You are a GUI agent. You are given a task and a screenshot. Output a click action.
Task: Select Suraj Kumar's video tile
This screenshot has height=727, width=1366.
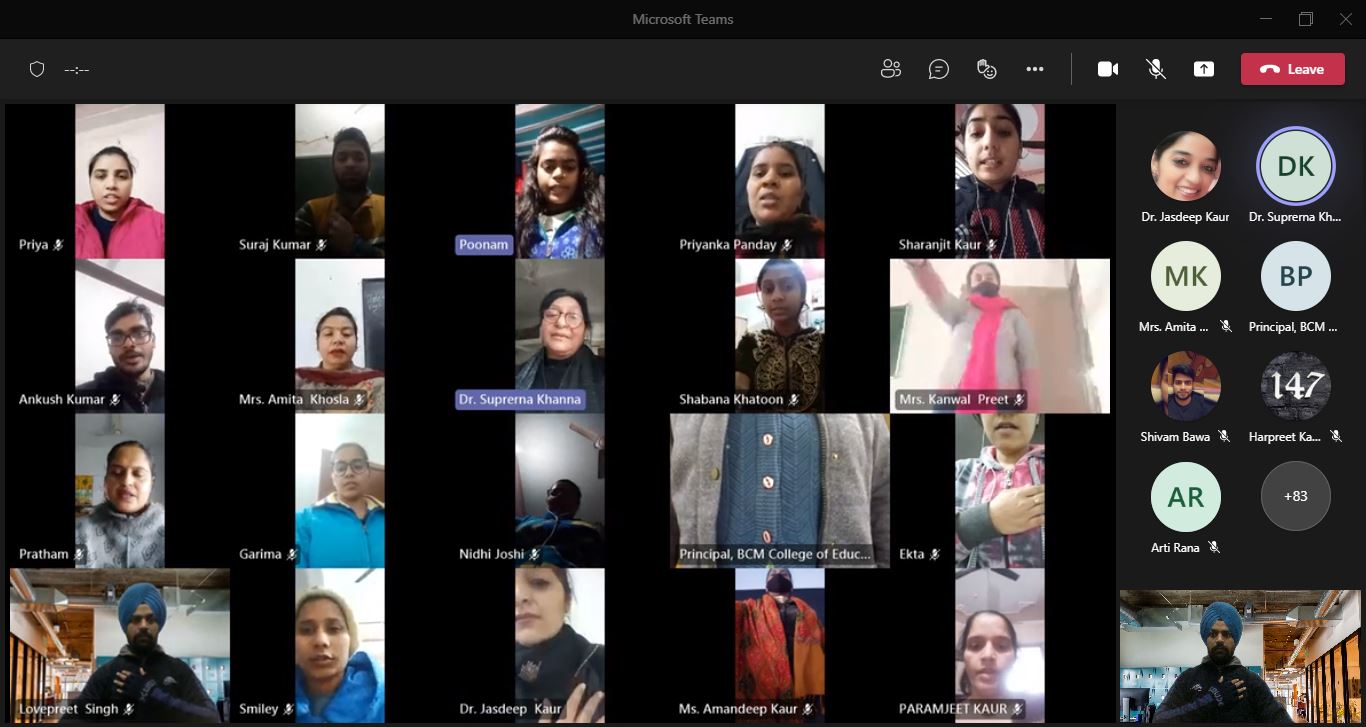[340, 181]
